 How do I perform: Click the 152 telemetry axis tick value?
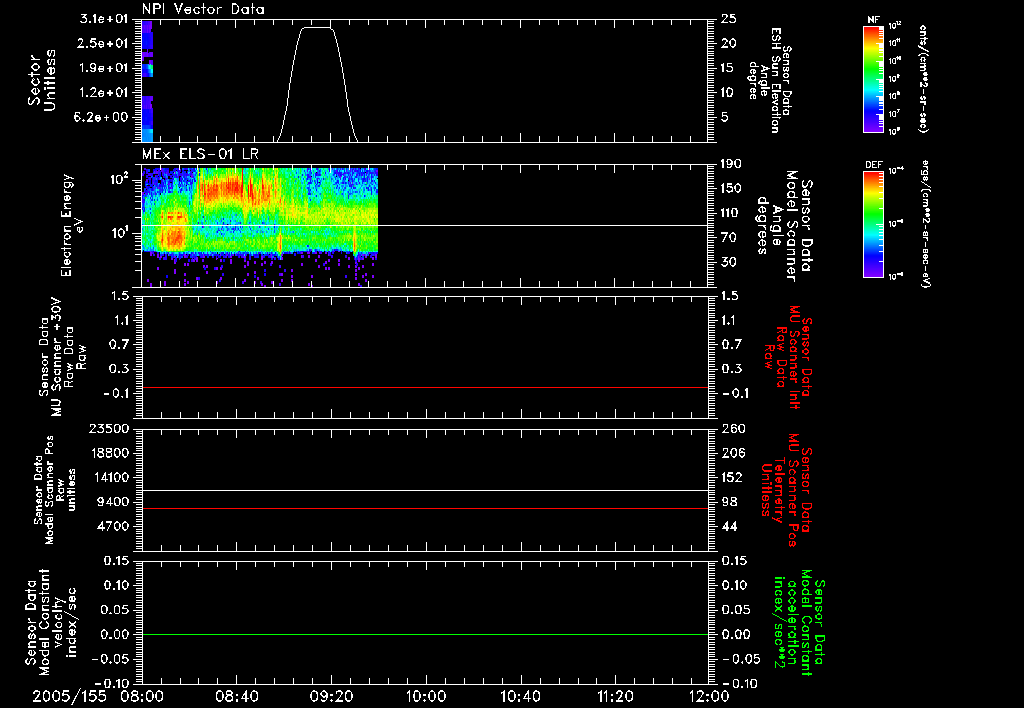(x=732, y=477)
